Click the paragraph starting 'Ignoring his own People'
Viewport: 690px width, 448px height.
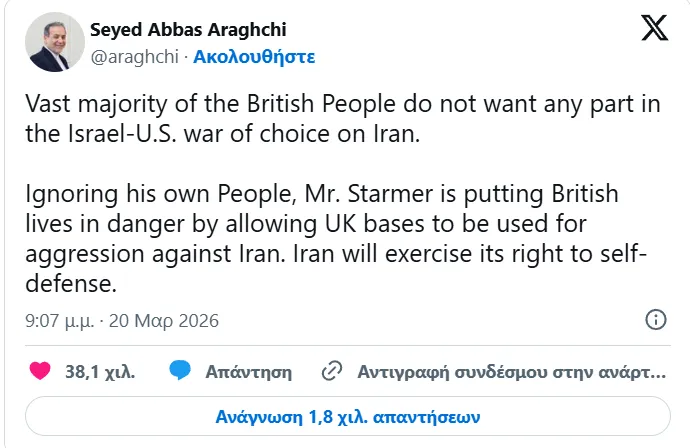tap(330, 238)
